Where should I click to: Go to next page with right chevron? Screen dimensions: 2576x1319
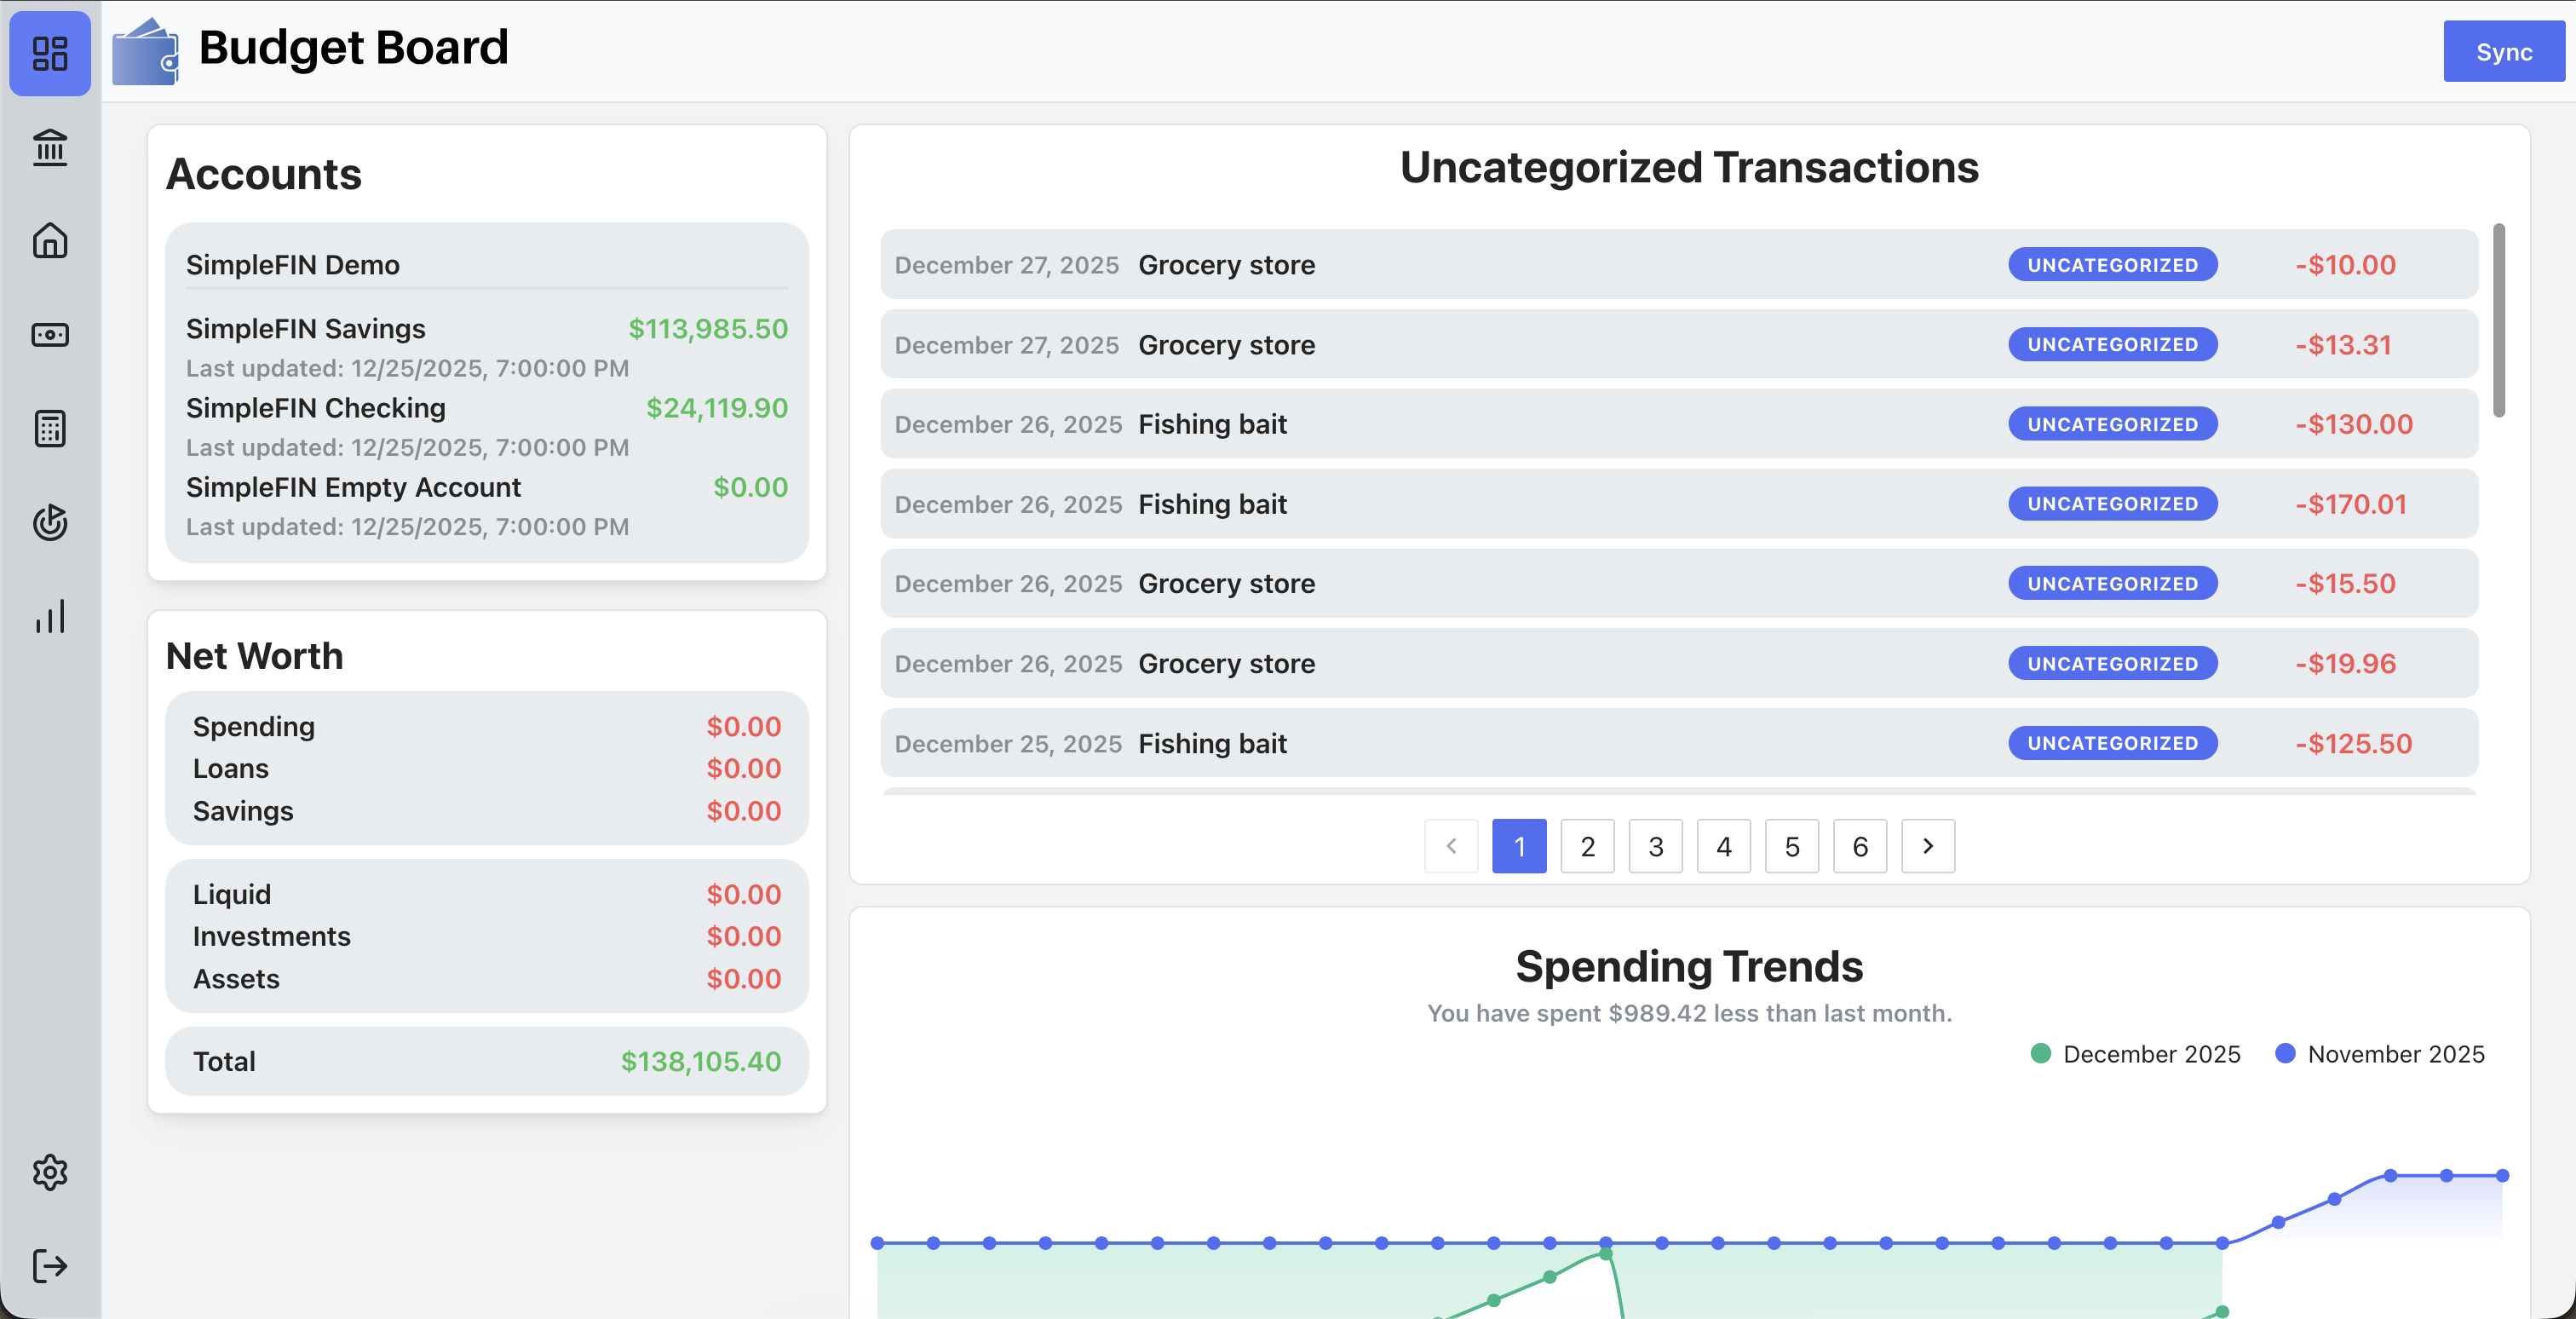pyautogui.click(x=1927, y=846)
